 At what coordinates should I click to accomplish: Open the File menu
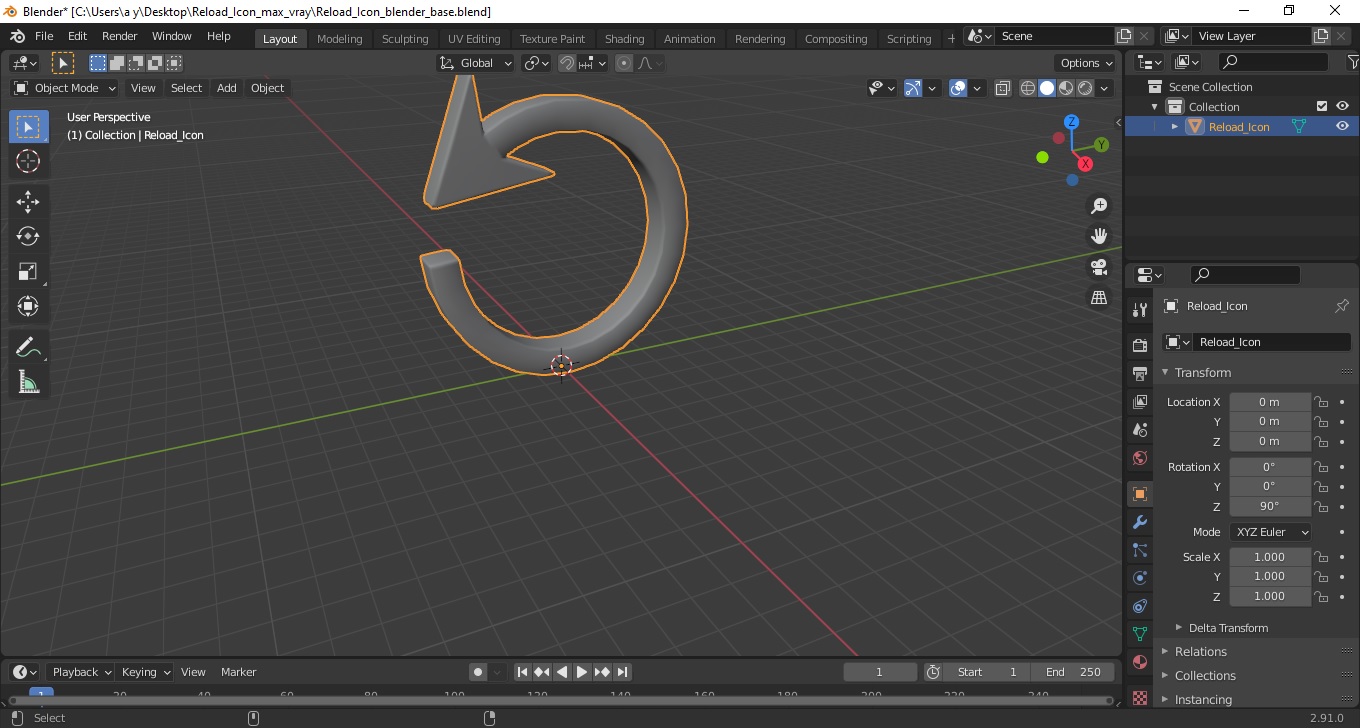44,36
